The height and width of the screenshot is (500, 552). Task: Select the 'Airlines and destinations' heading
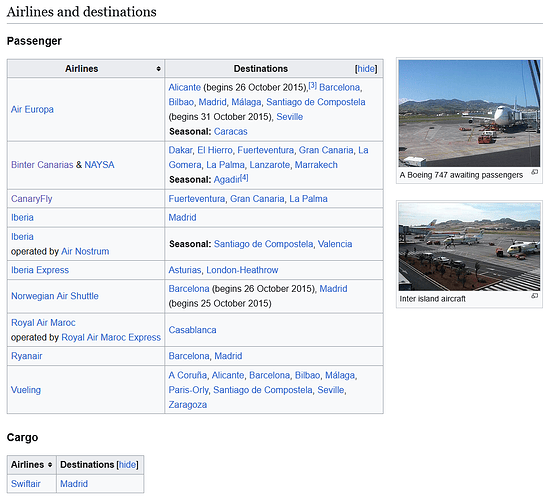click(82, 12)
